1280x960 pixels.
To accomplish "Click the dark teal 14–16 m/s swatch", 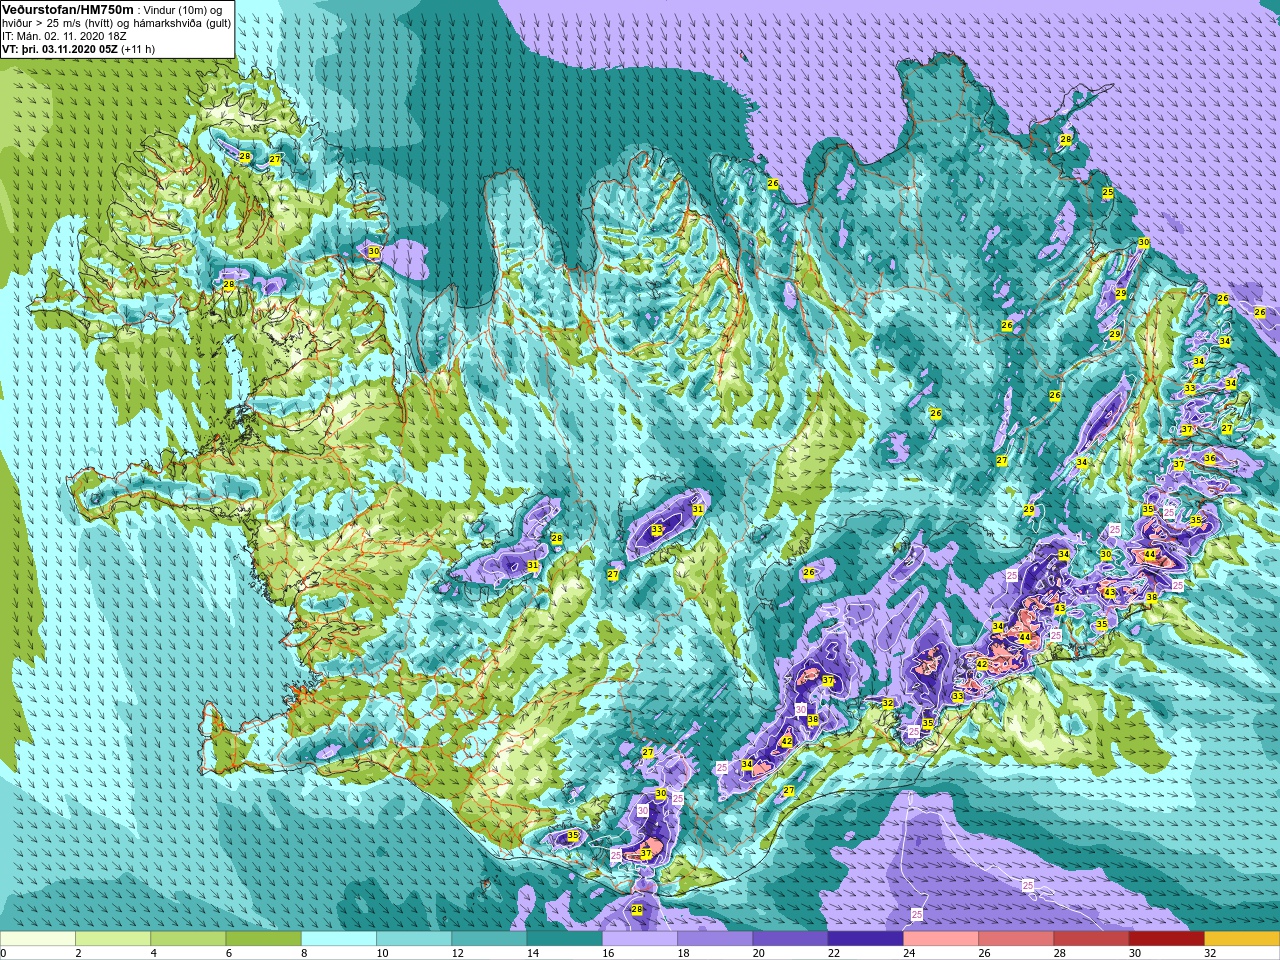I will click(564, 939).
